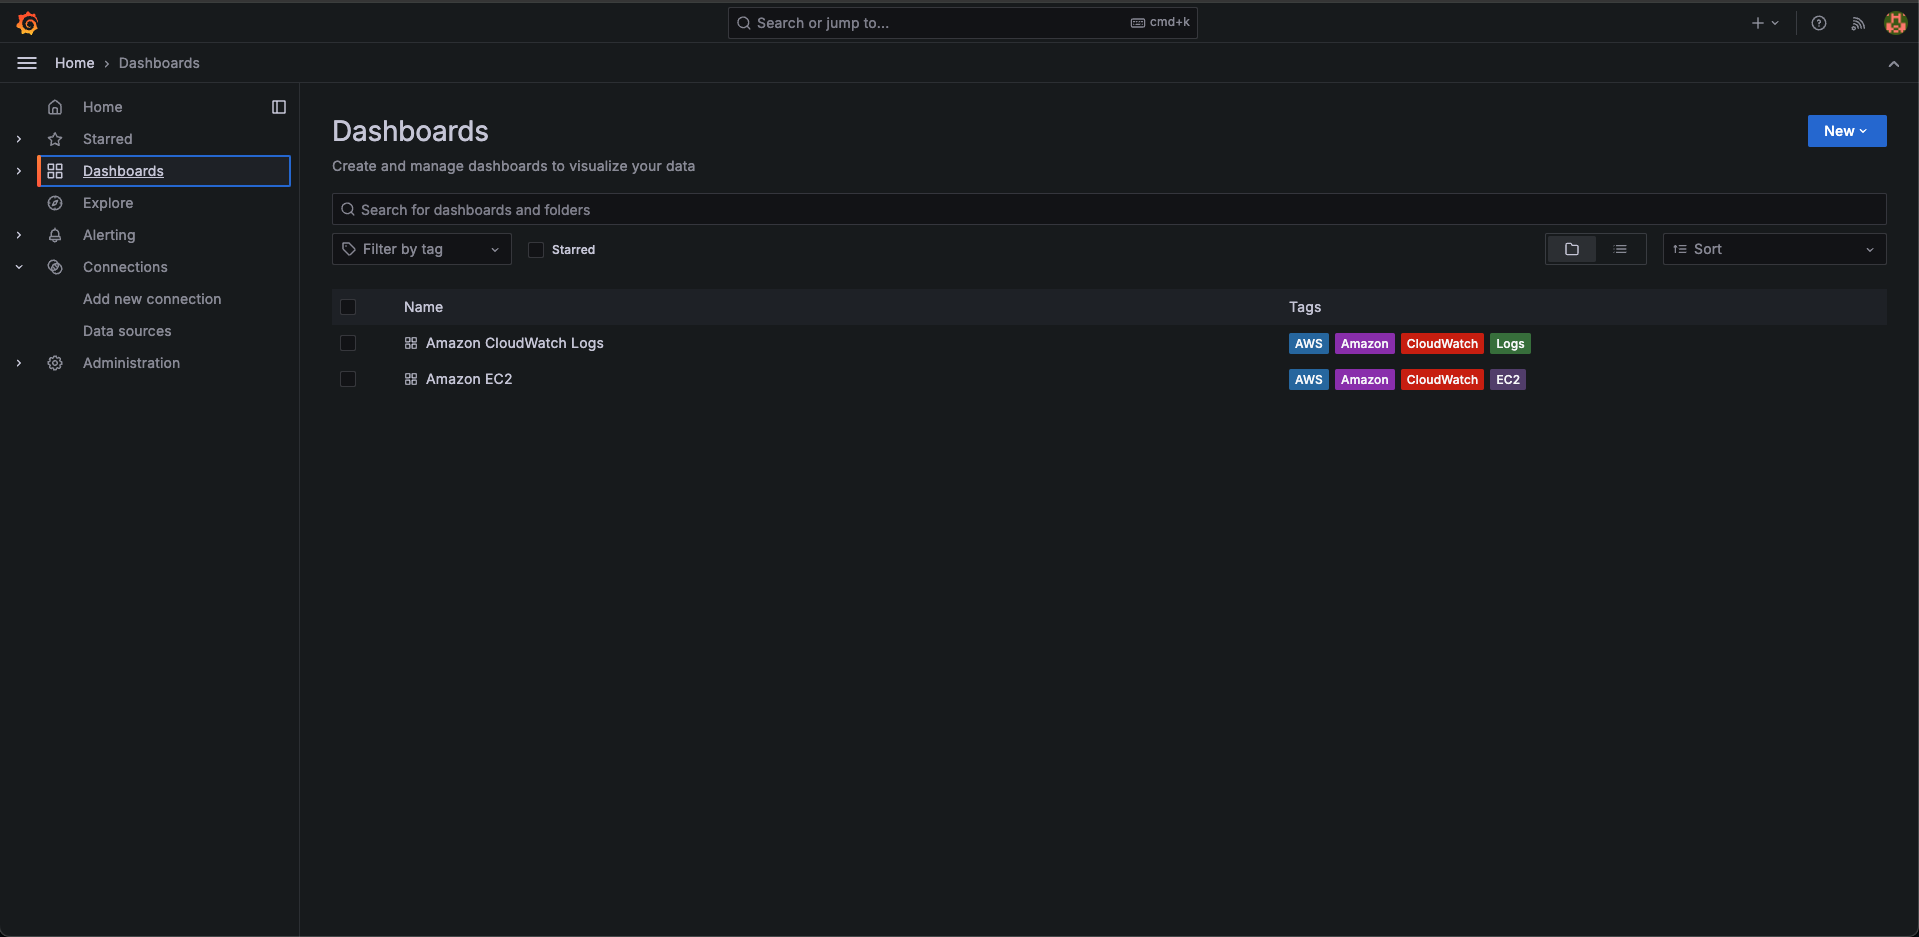Click the Home house icon in sidebar
The width and height of the screenshot is (1919, 937).
click(x=55, y=107)
